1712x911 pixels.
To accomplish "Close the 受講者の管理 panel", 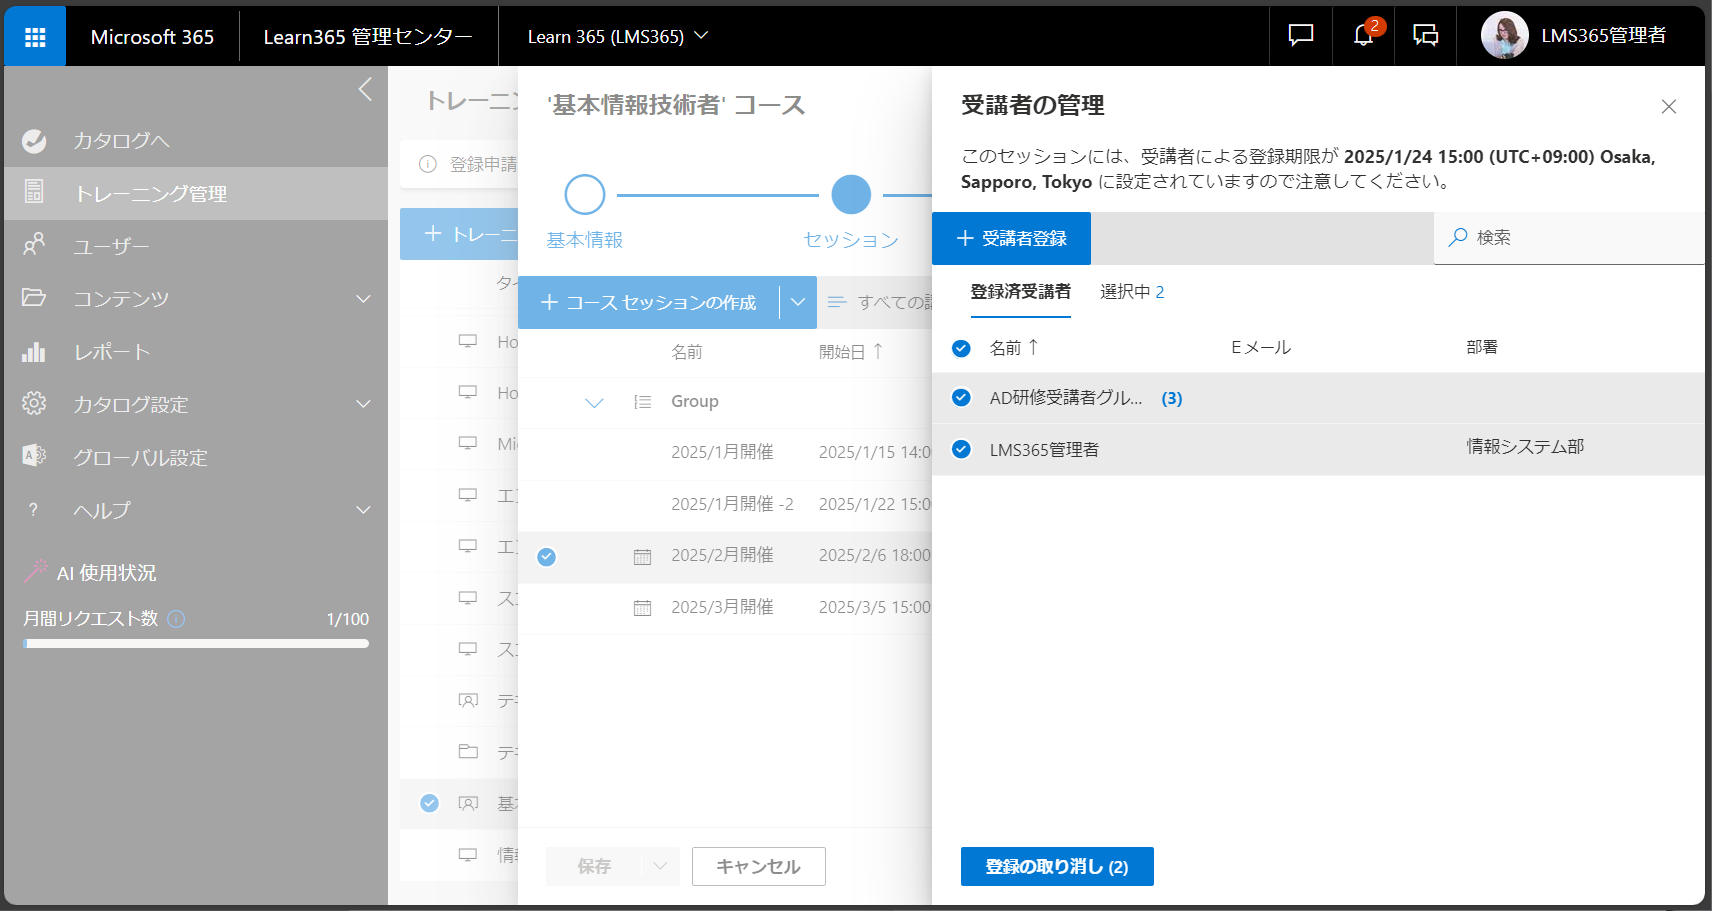I will pos(1668,107).
